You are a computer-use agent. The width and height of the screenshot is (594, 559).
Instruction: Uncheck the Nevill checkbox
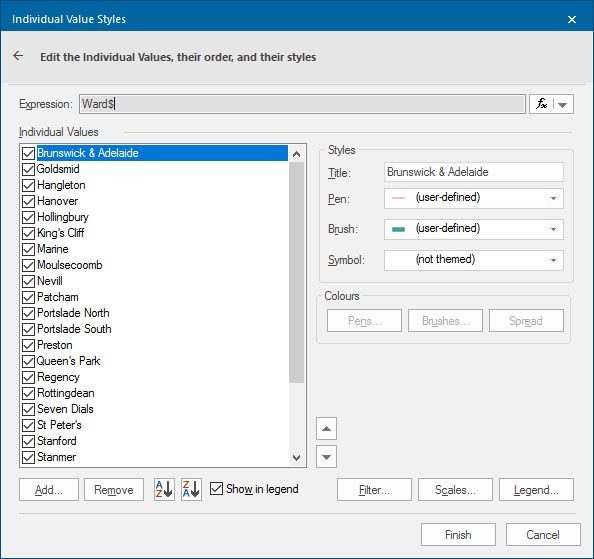28,281
